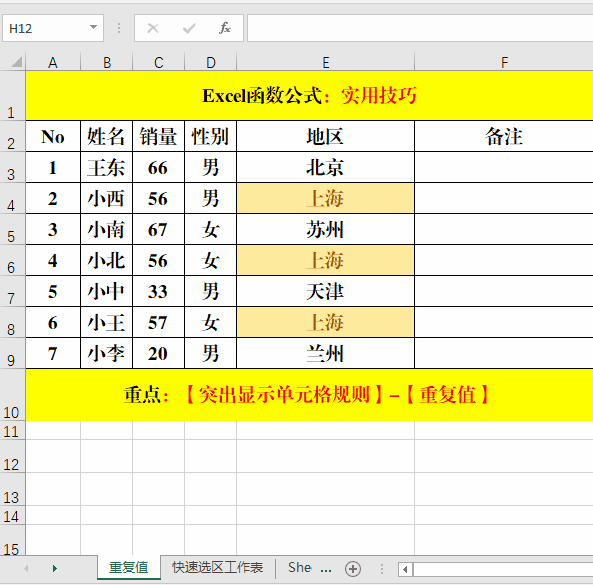Select highlighted 上海 cell in row 6

coord(326,260)
